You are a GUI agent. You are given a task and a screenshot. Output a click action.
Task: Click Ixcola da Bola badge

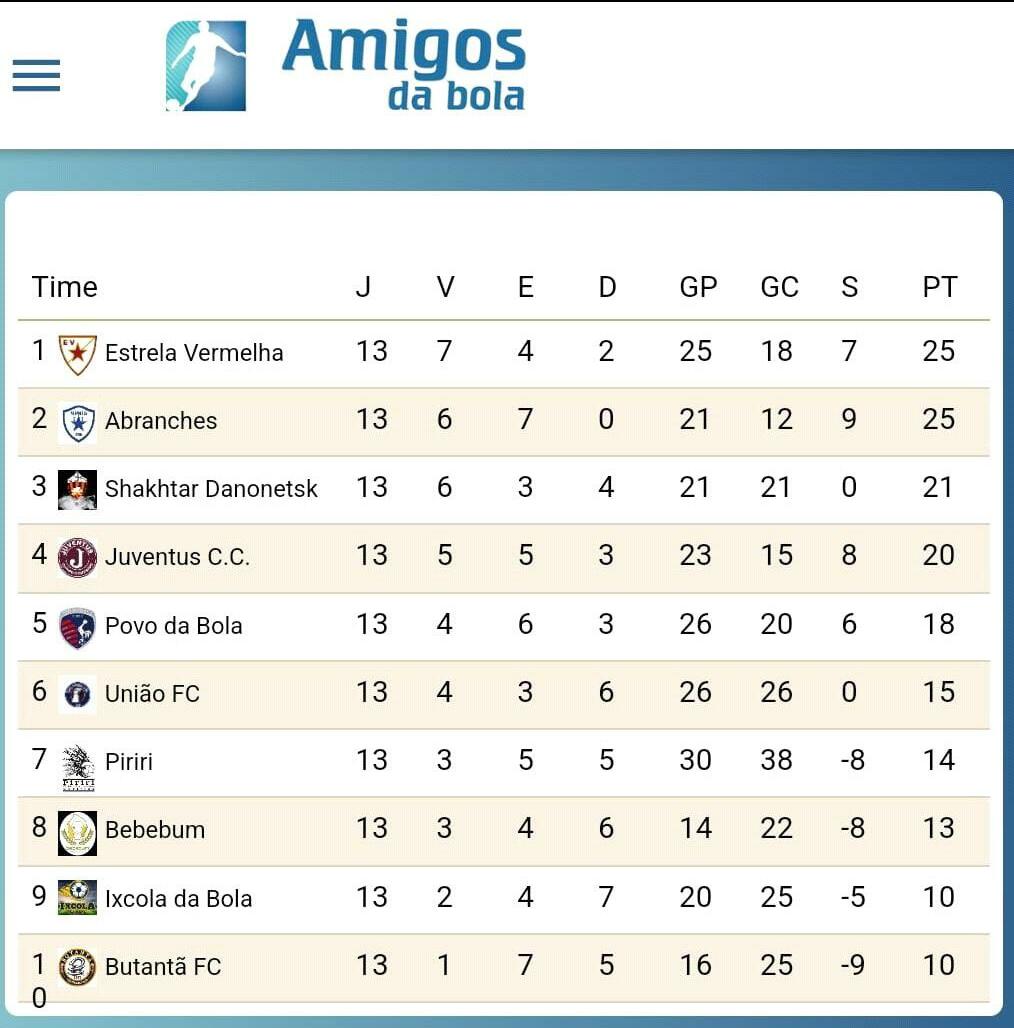tap(77, 898)
